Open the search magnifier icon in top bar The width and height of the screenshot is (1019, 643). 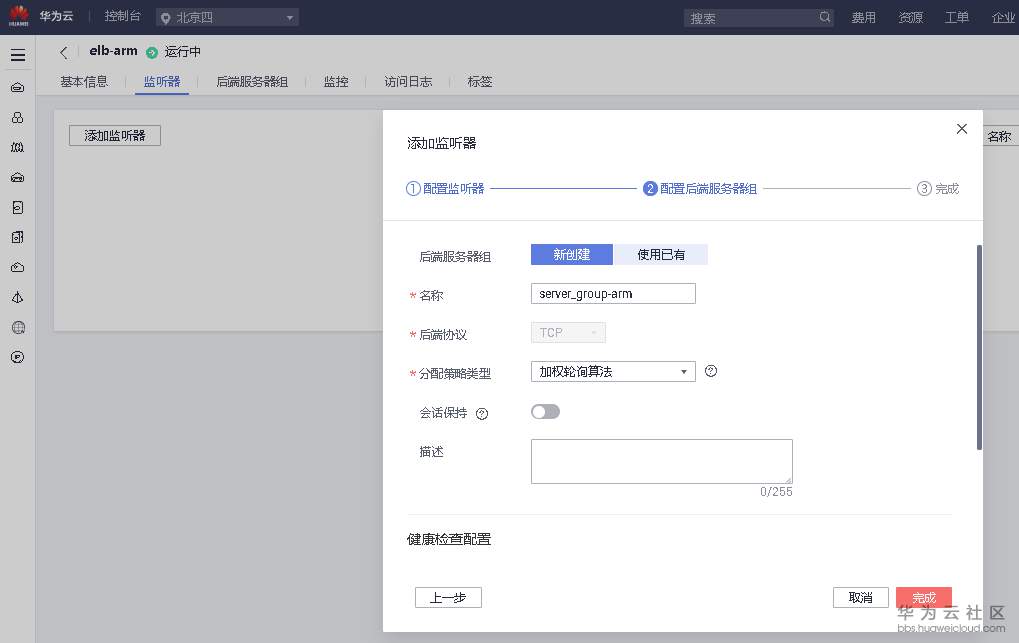tap(824, 17)
